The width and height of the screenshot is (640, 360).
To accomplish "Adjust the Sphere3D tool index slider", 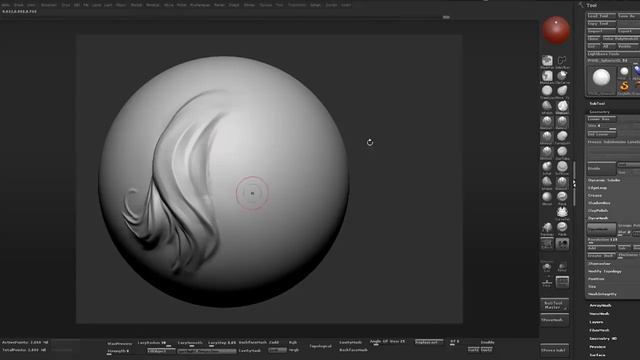I will pos(613,61).
